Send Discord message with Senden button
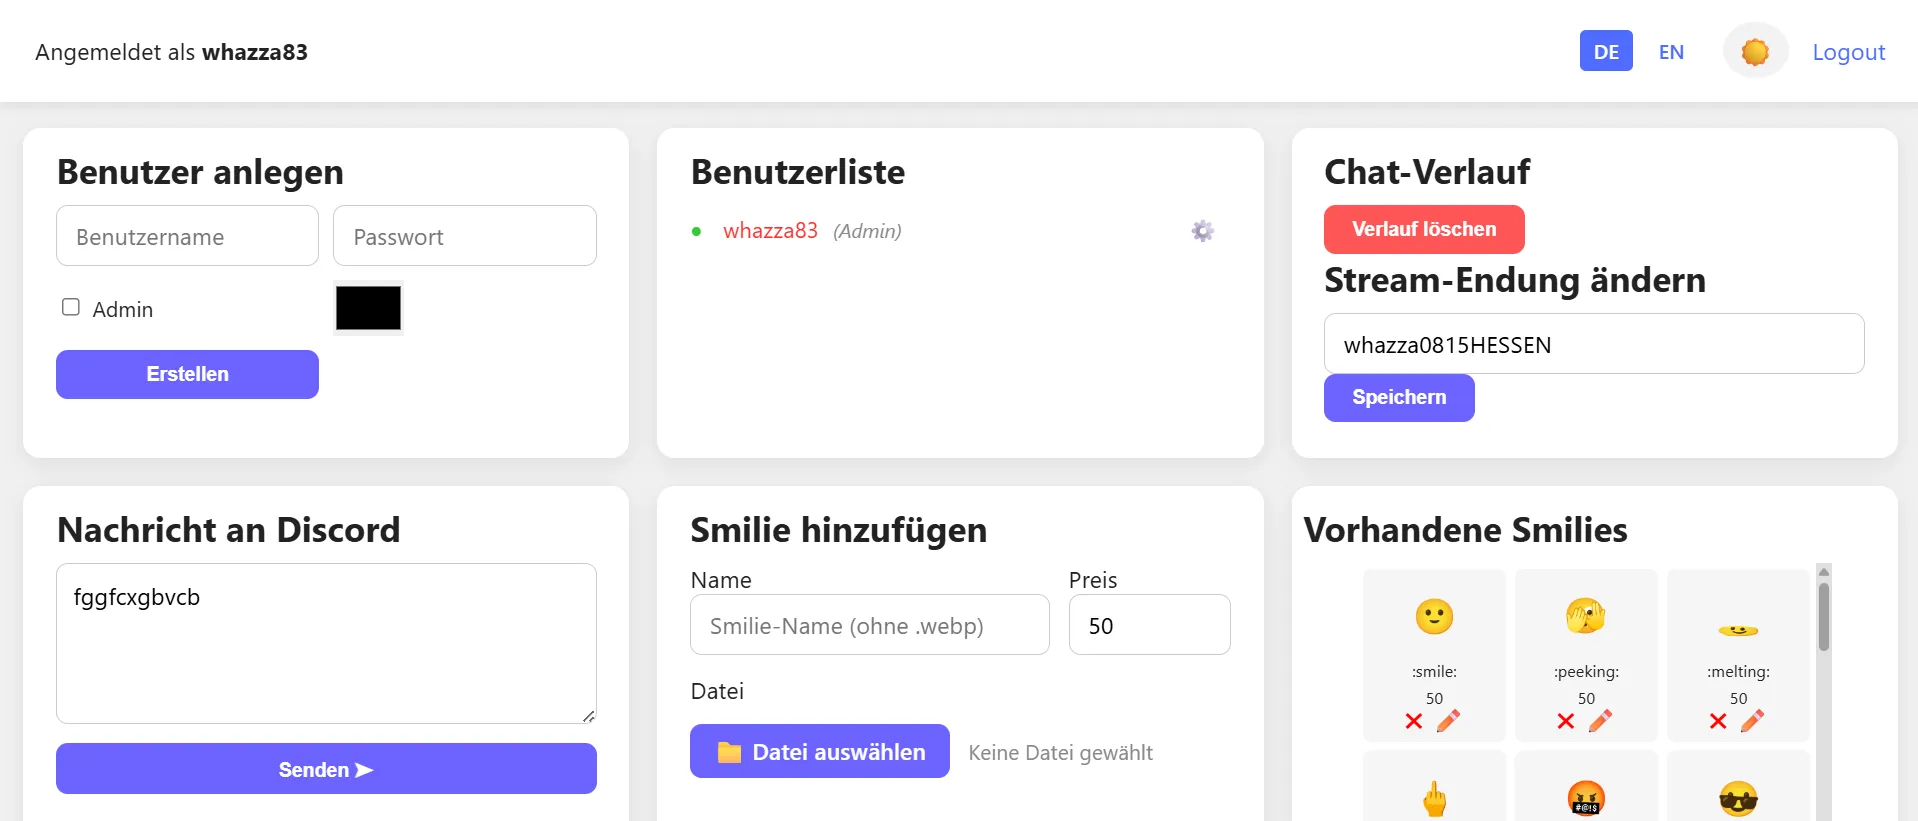Image resolution: width=1918 pixels, height=821 pixels. 326,769
